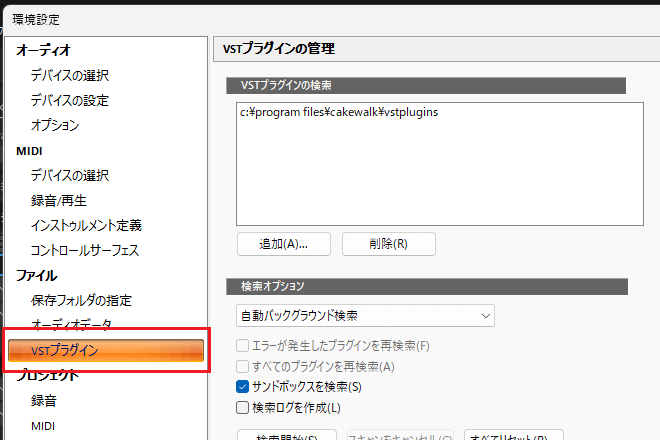
Task: Toggle the すべてのプラグインを再検索(A) checkbox
Action: pos(241,366)
